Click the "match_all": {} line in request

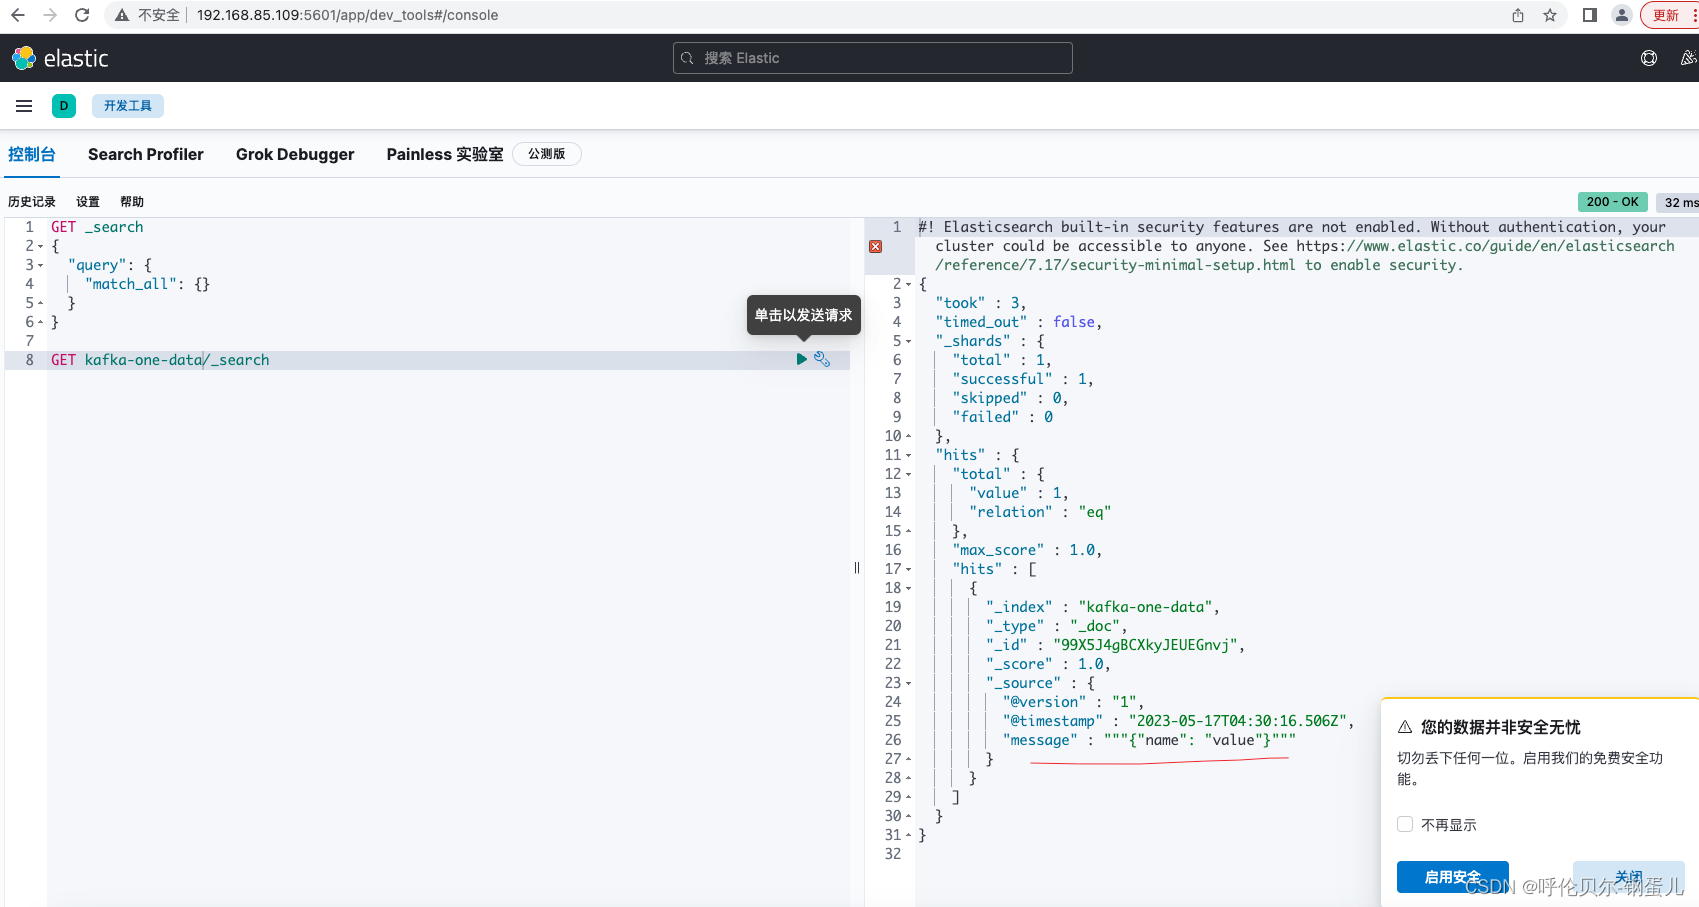pyautogui.click(x=147, y=284)
